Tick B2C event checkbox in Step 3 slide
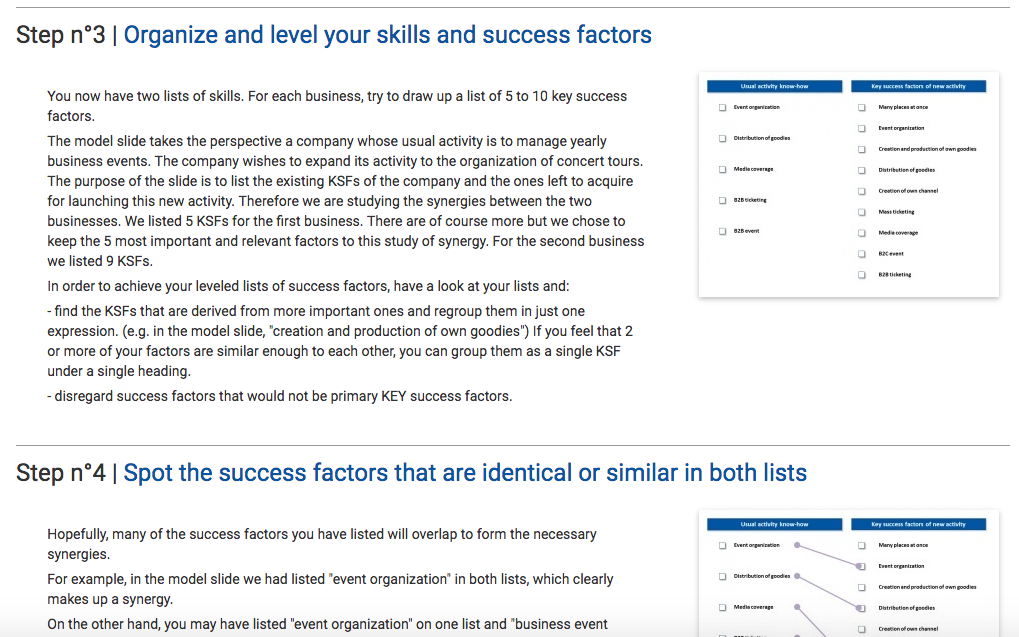The image size is (1019, 637). point(862,254)
